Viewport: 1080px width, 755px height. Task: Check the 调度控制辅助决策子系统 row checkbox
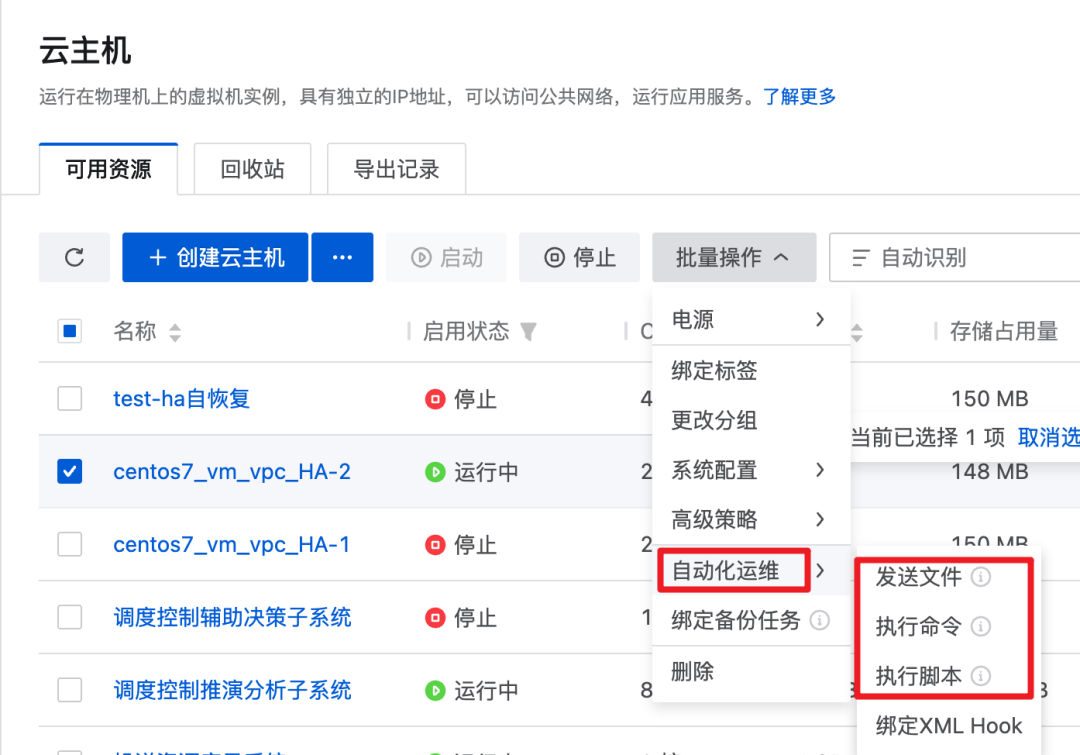(70, 617)
